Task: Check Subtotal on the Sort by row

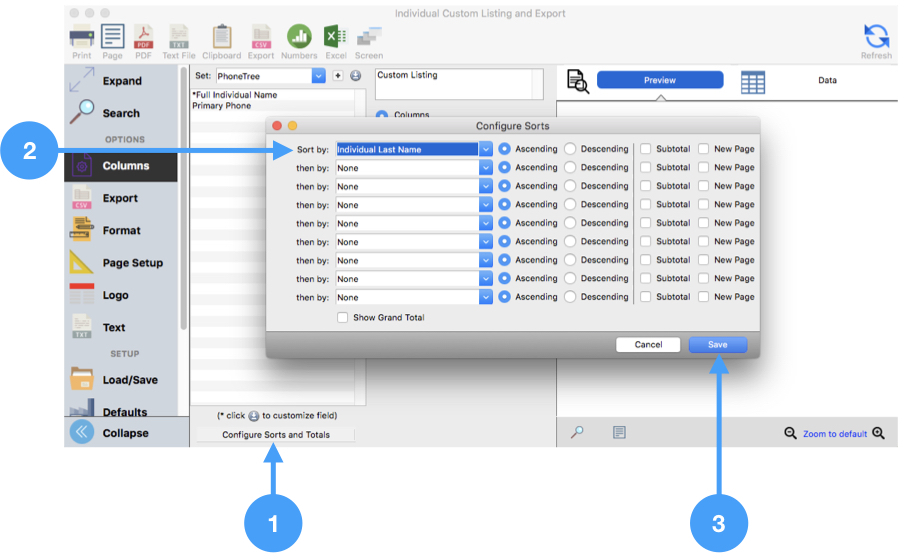Action: click(x=645, y=149)
